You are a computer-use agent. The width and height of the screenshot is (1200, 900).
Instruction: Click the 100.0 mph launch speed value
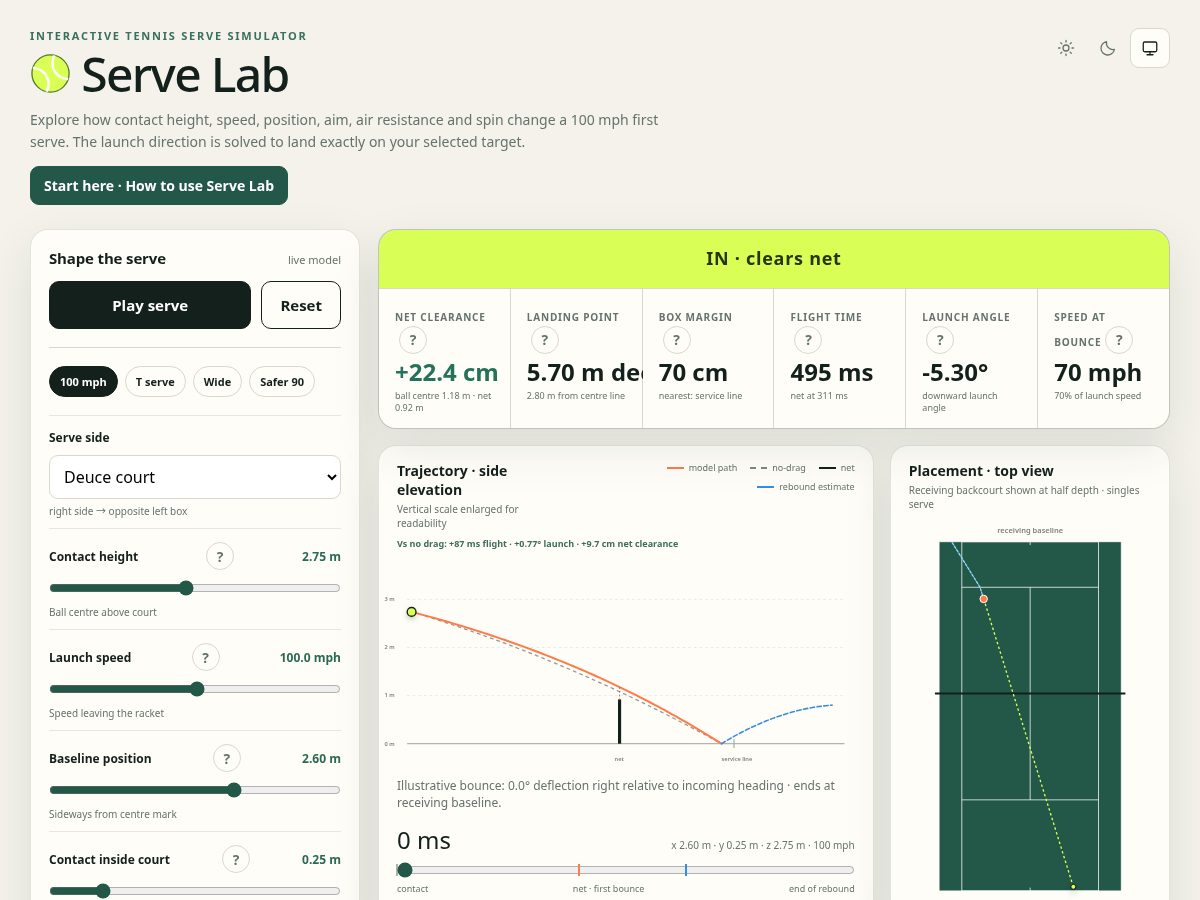point(310,658)
